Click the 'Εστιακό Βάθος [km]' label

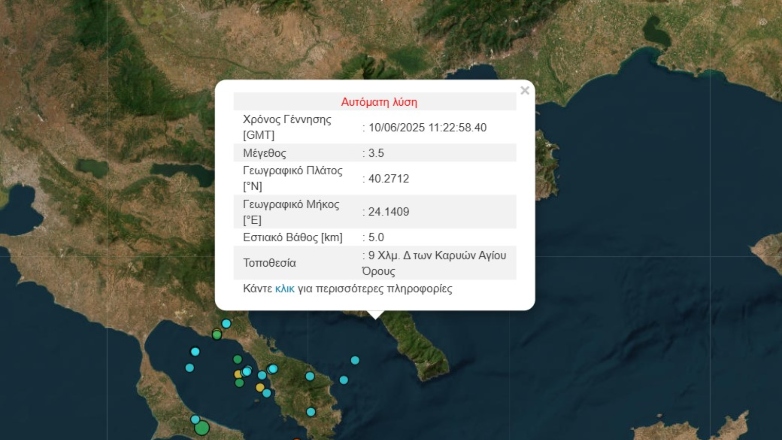click(293, 237)
